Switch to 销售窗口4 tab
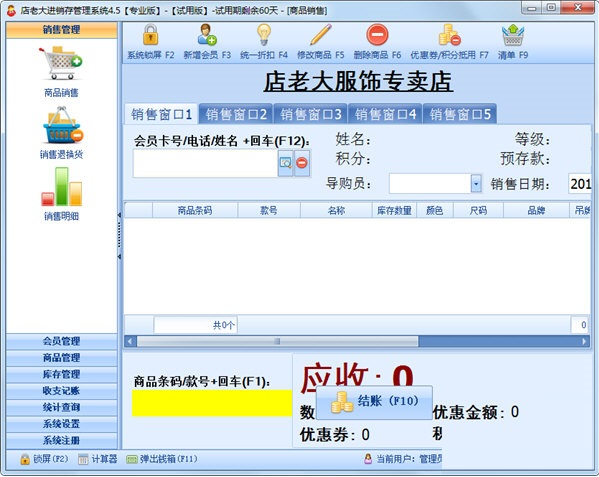Screen dimensions: 599x477 (x=385, y=114)
